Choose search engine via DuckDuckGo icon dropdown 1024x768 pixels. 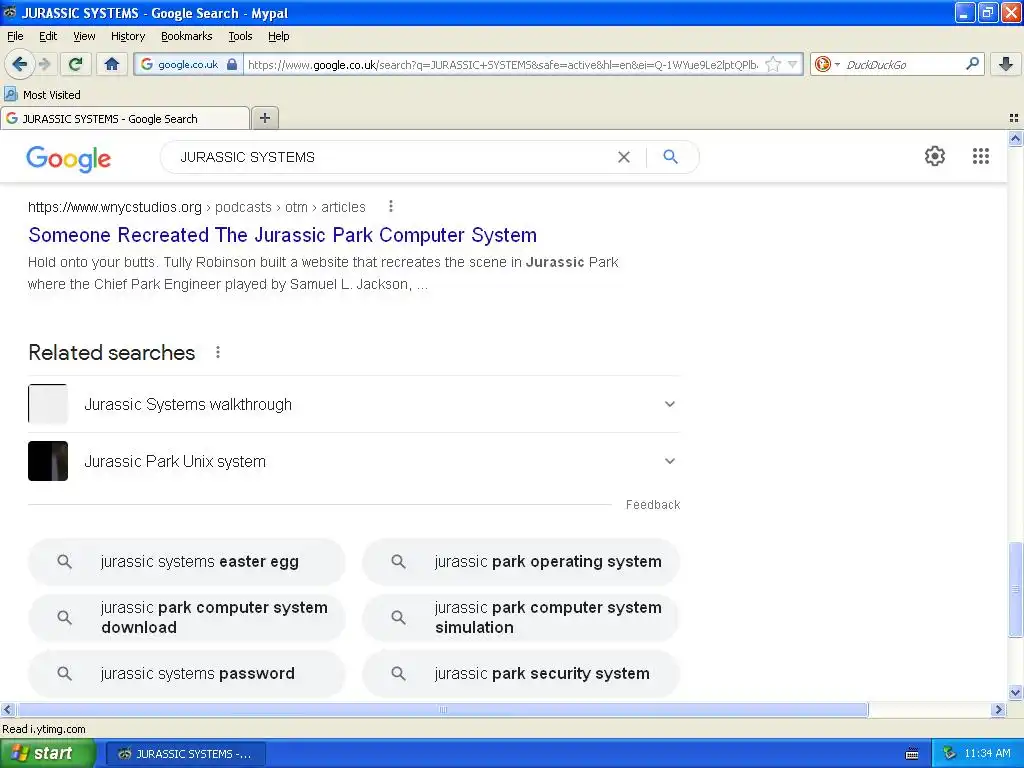click(827, 64)
